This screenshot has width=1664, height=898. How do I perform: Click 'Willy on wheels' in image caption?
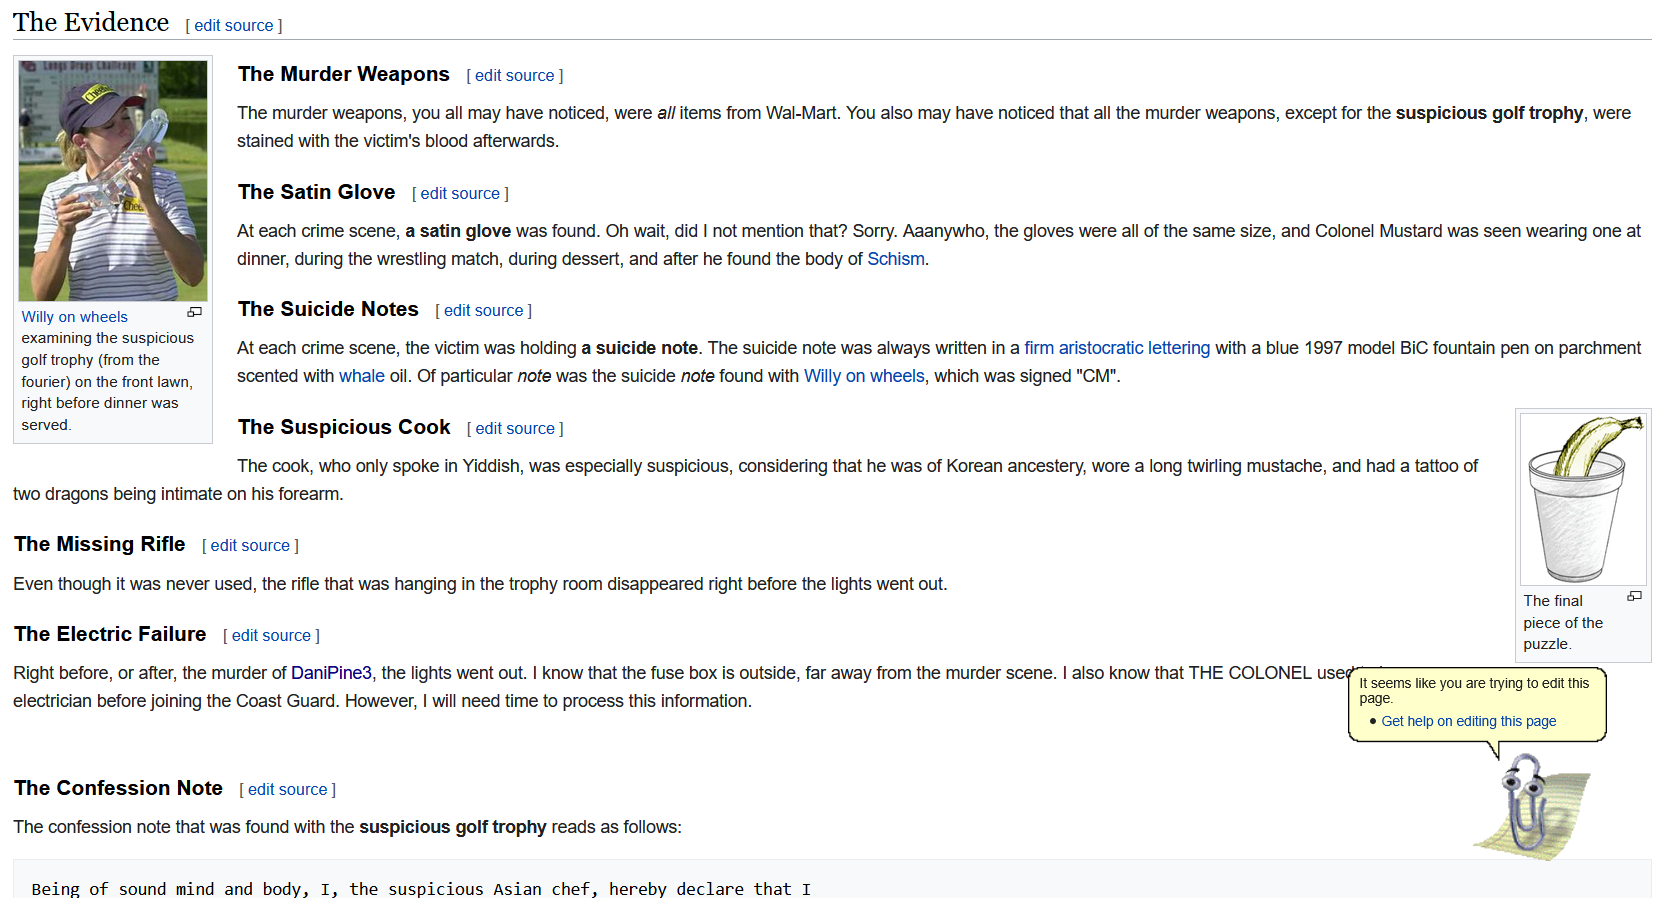coord(75,317)
